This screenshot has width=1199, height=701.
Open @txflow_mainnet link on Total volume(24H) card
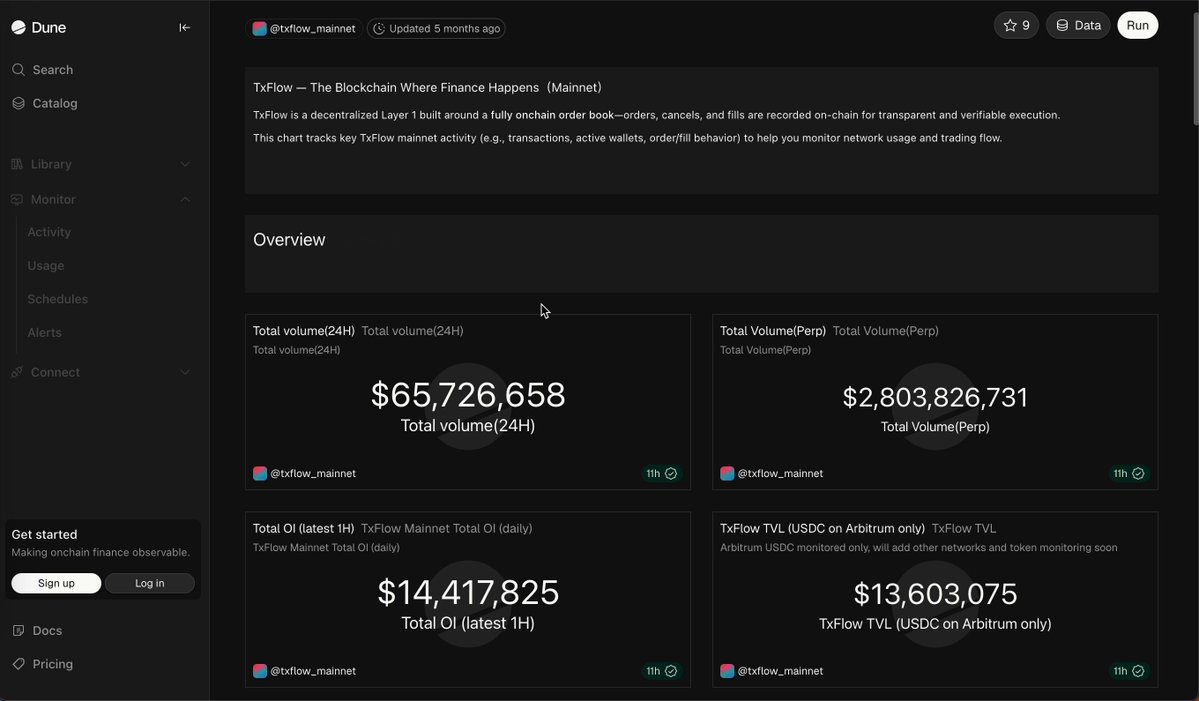[313, 473]
